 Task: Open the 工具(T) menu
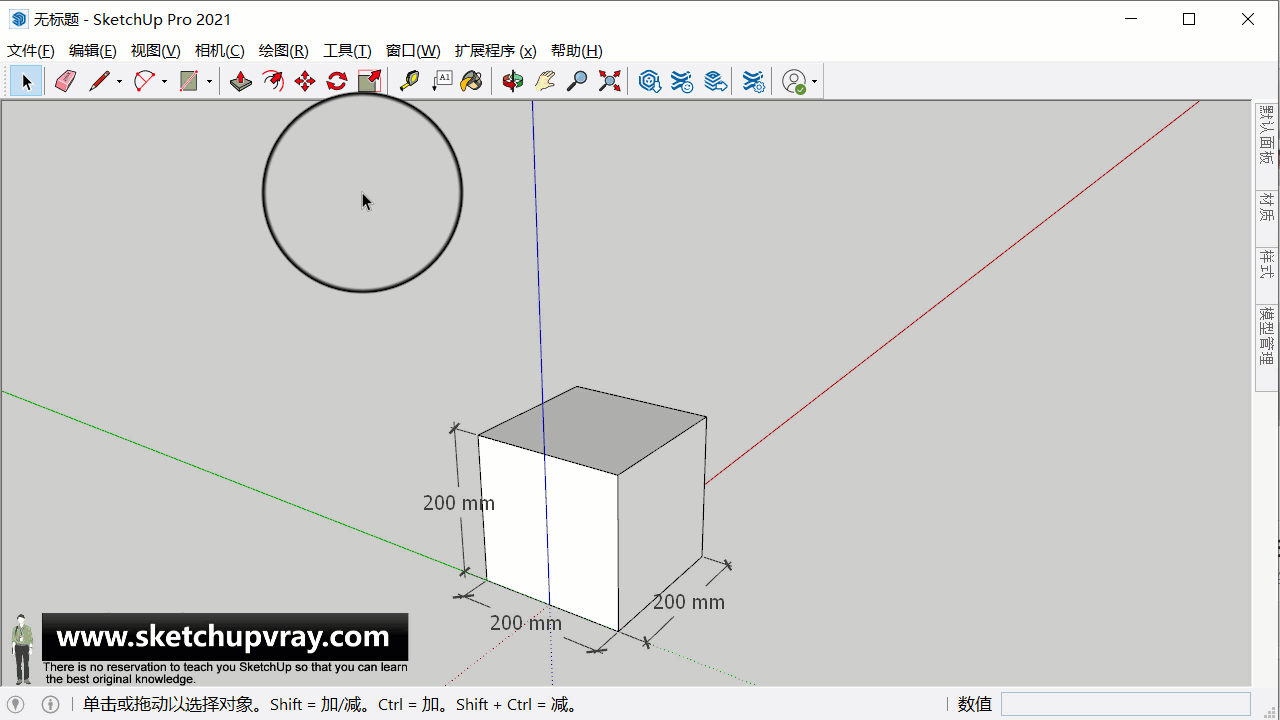click(x=347, y=51)
